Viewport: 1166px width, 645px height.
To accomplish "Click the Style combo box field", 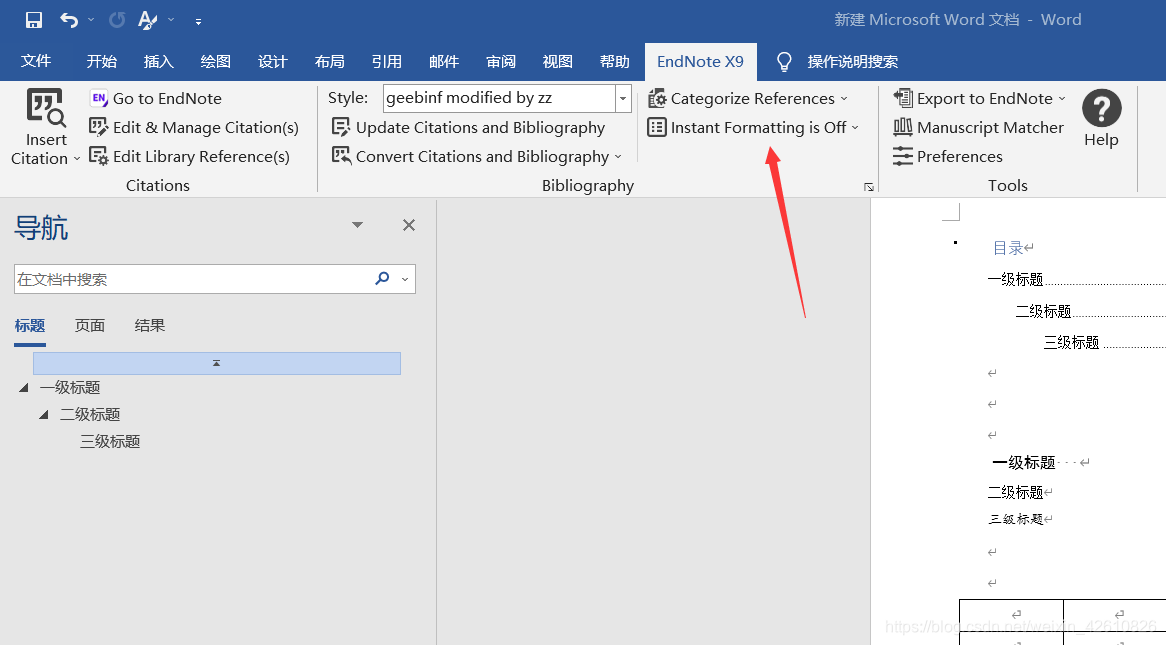I will (x=499, y=97).
